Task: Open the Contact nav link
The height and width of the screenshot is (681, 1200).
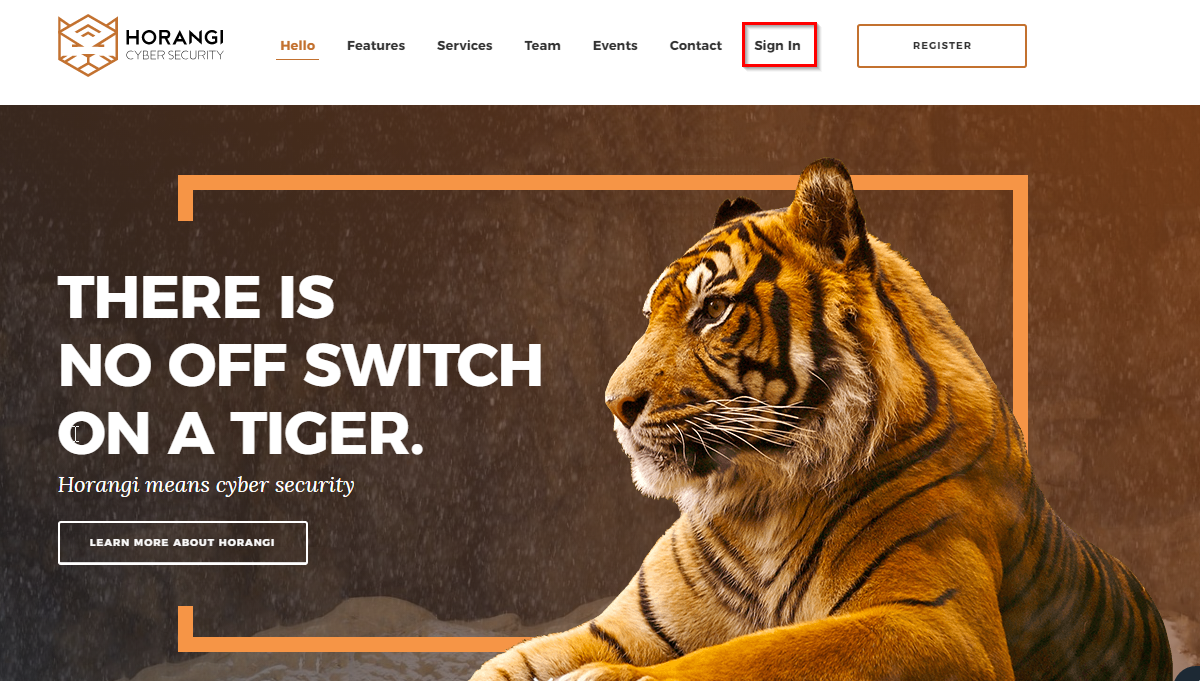Action: 696,45
